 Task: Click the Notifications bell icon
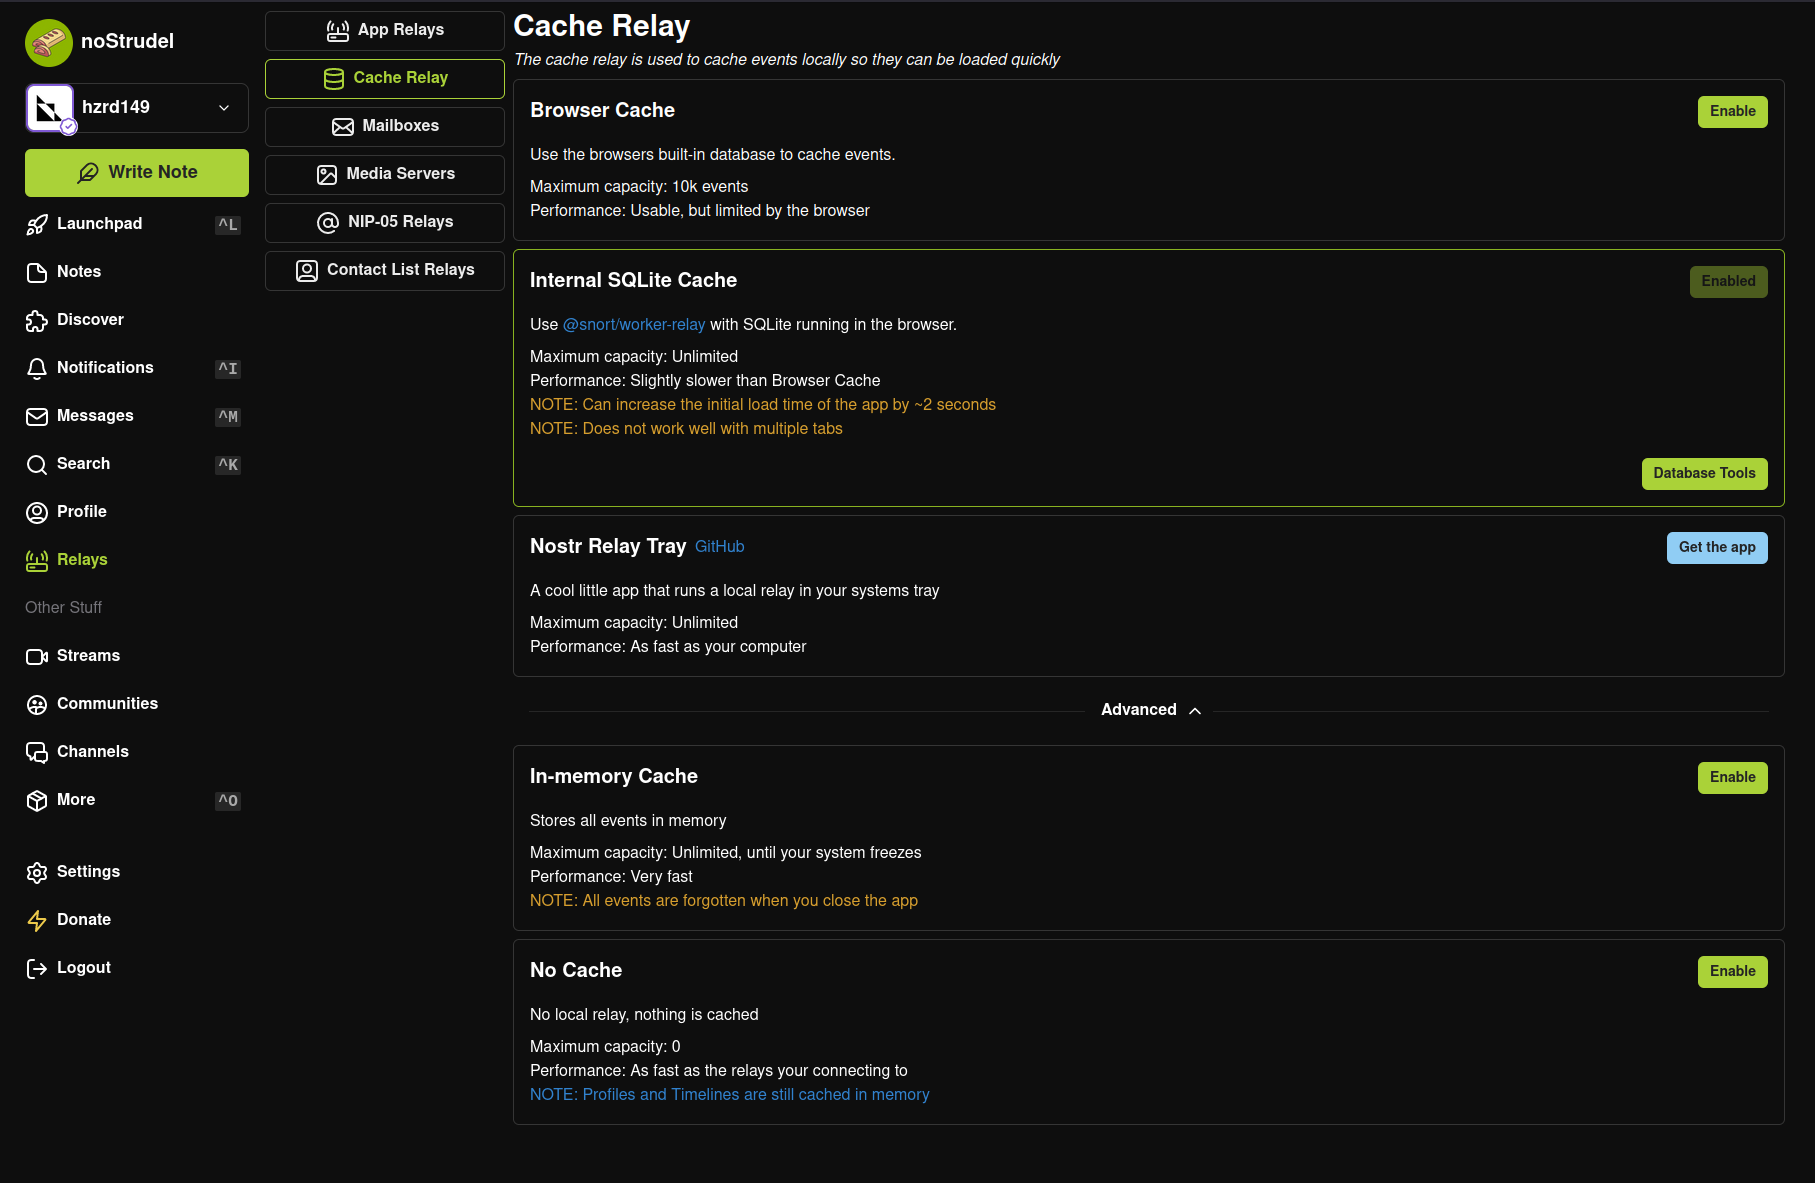37,369
